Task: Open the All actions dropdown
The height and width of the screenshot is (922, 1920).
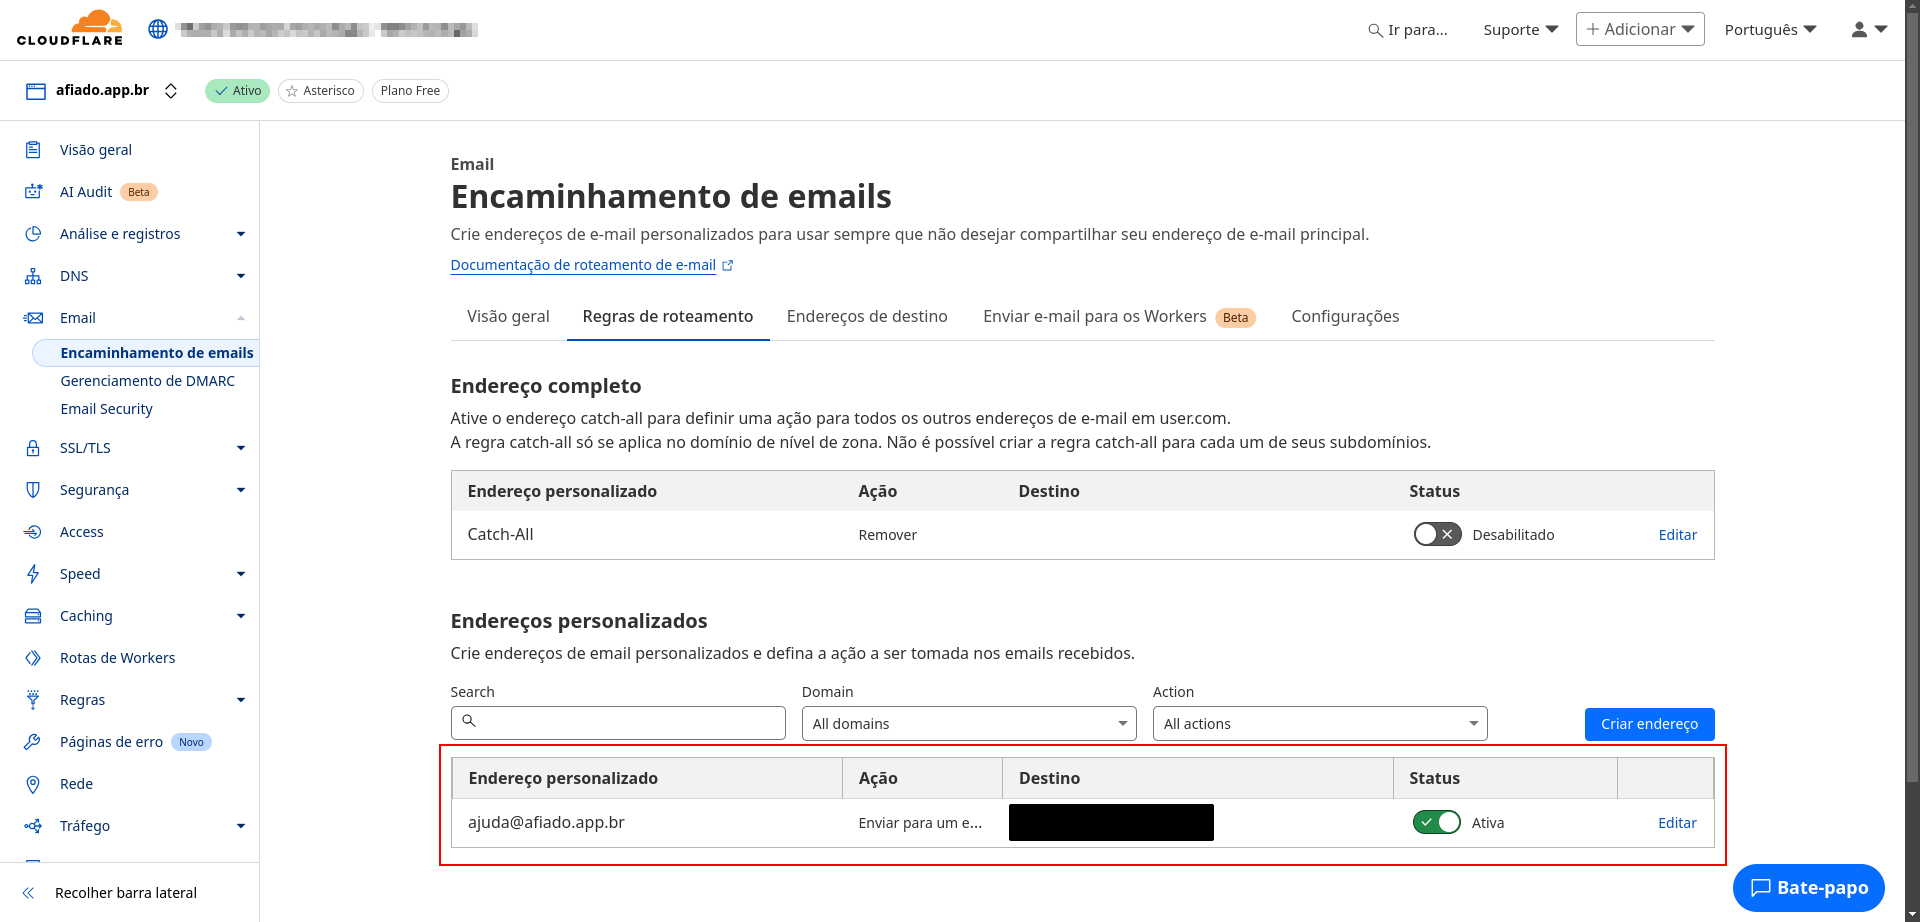Action: click(1319, 724)
